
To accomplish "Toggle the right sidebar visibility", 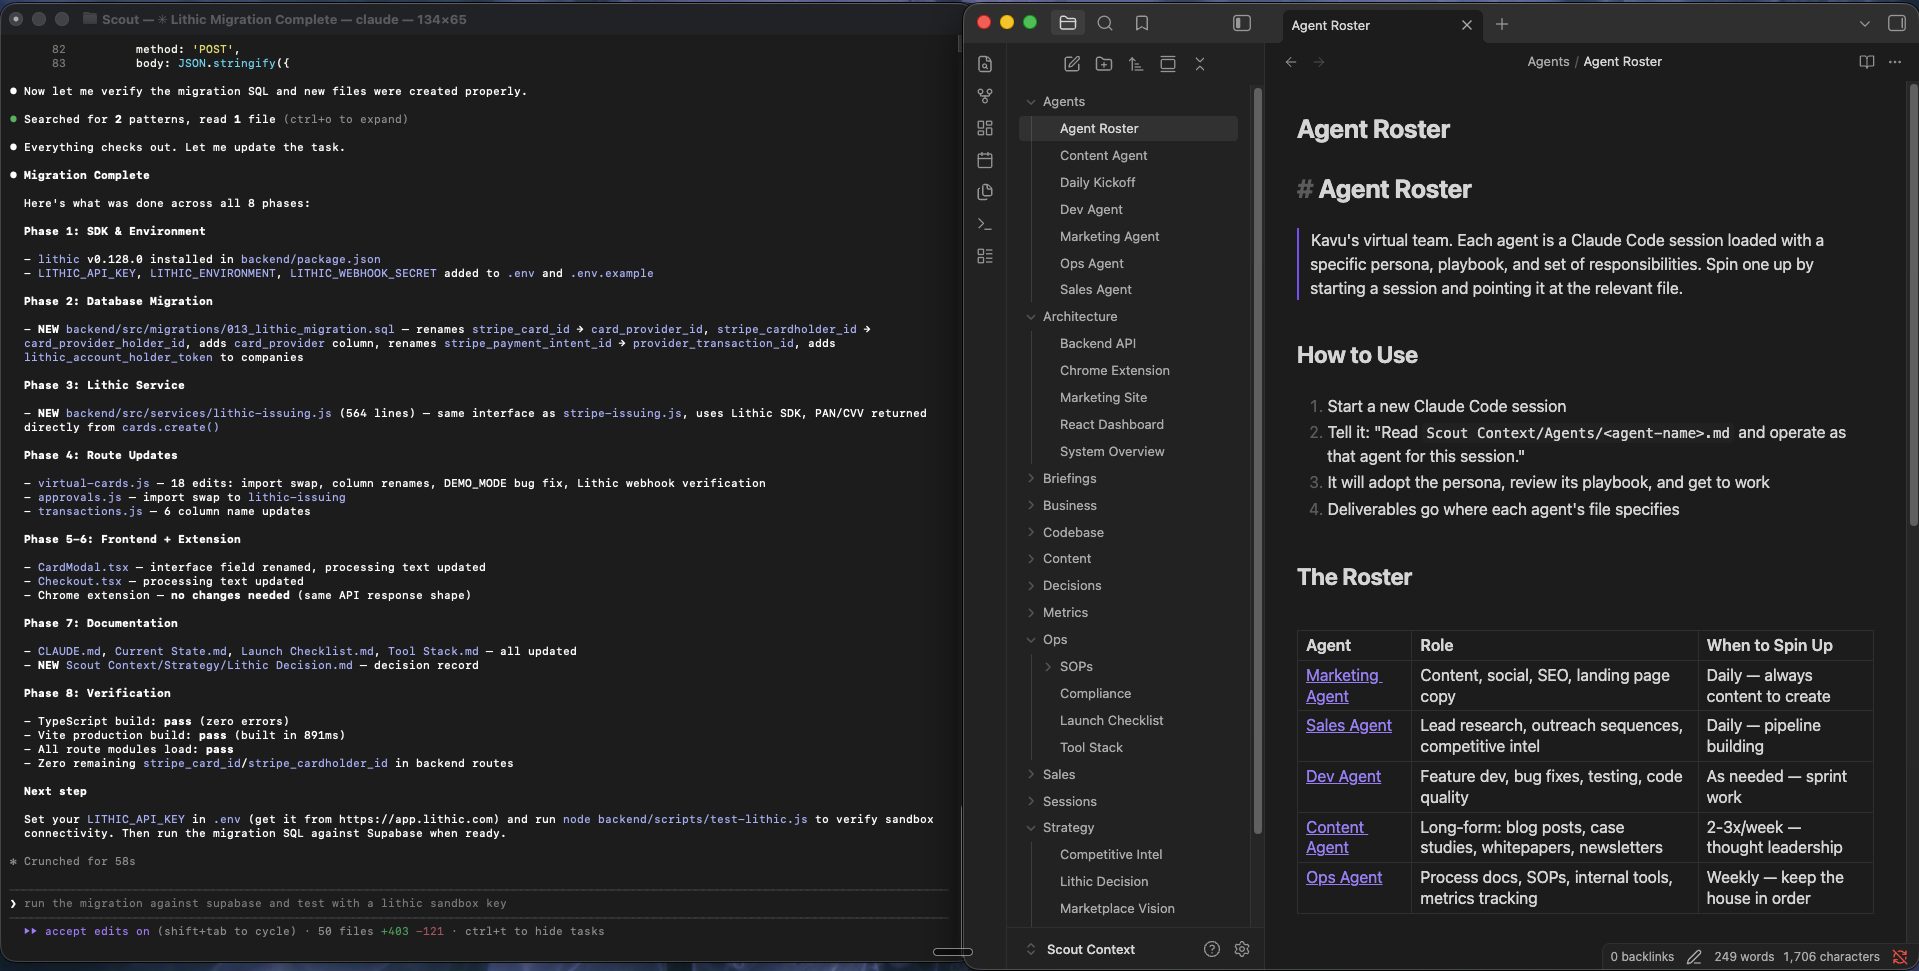I will coord(1896,23).
